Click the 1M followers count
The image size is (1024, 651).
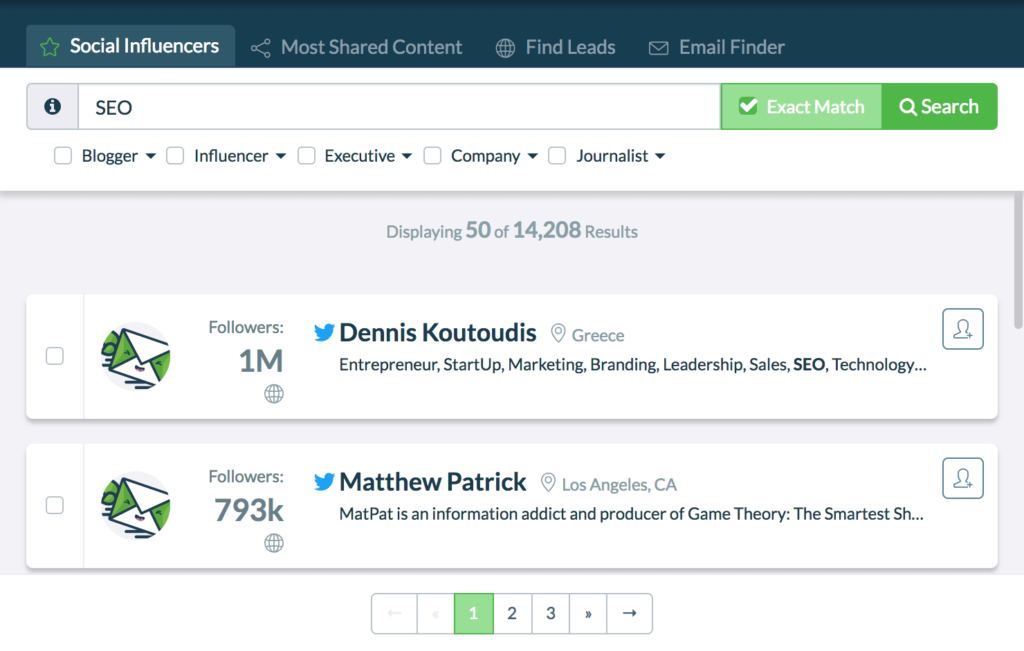261,361
